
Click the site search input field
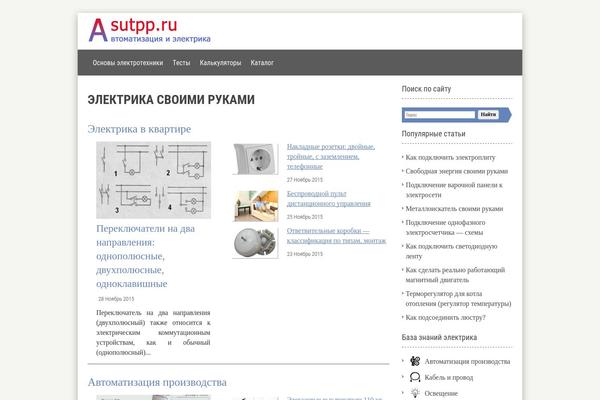tap(440, 115)
